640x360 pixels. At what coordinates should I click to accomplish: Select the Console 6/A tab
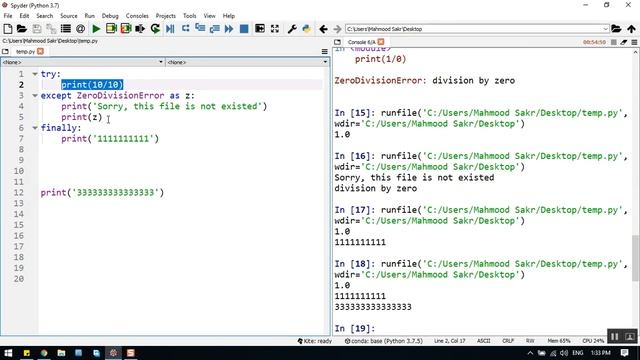[x=361, y=42]
